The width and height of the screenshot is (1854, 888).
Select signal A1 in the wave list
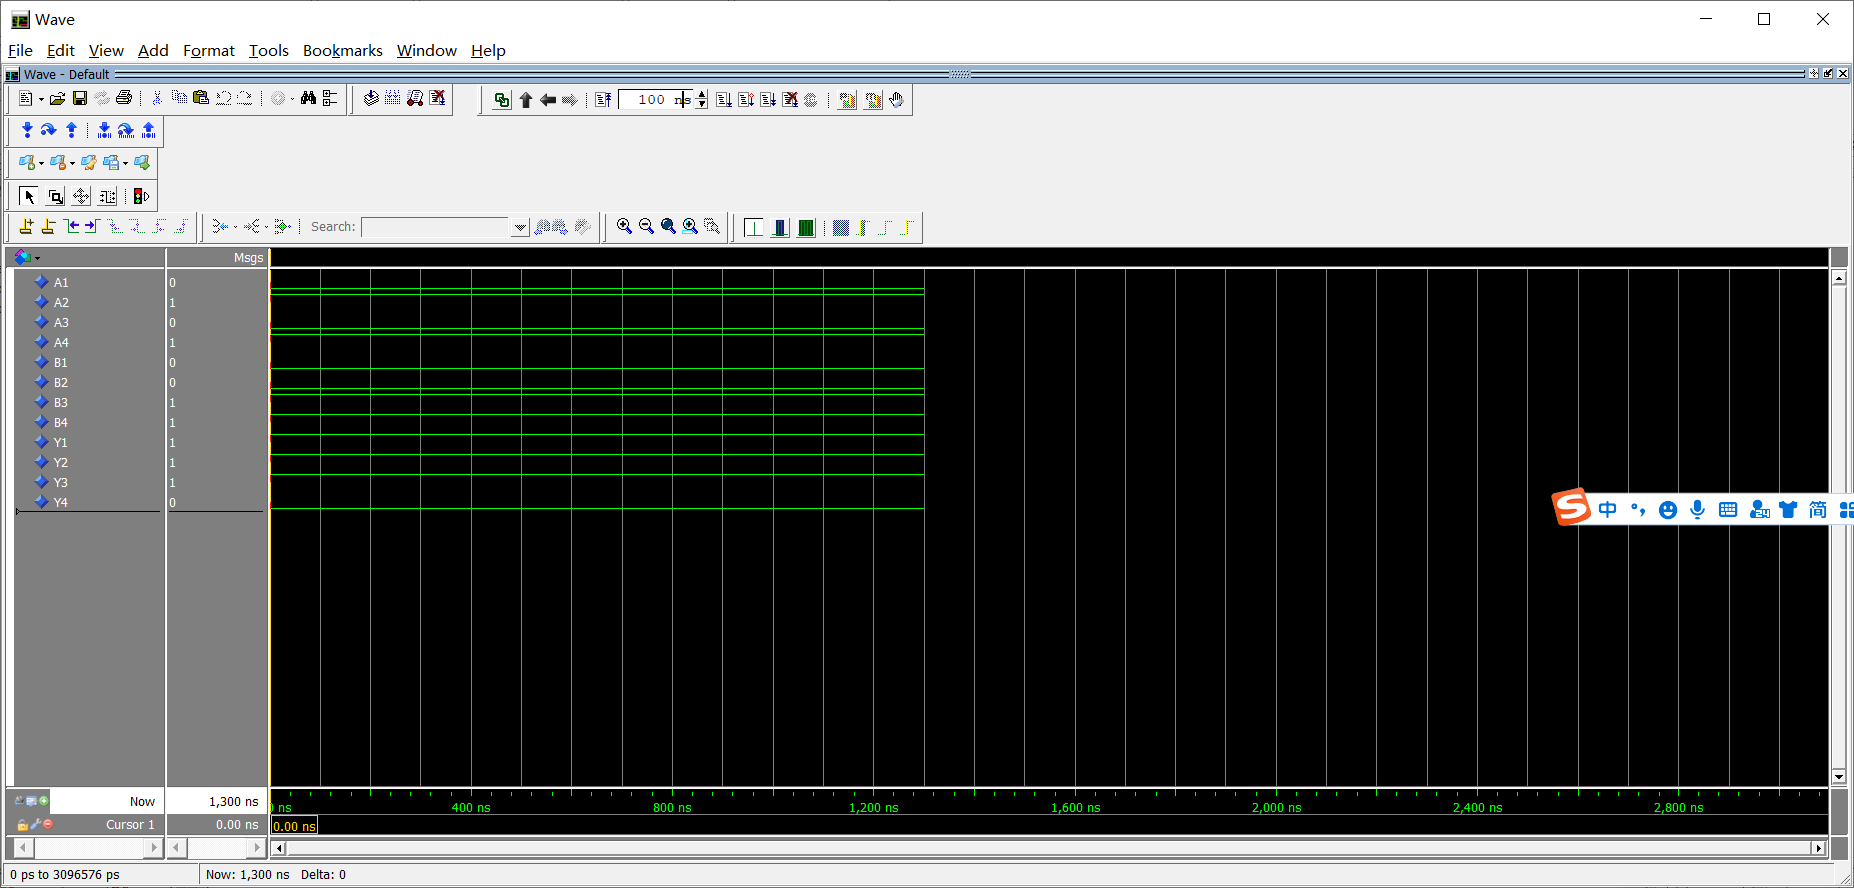pyautogui.click(x=61, y=283)
